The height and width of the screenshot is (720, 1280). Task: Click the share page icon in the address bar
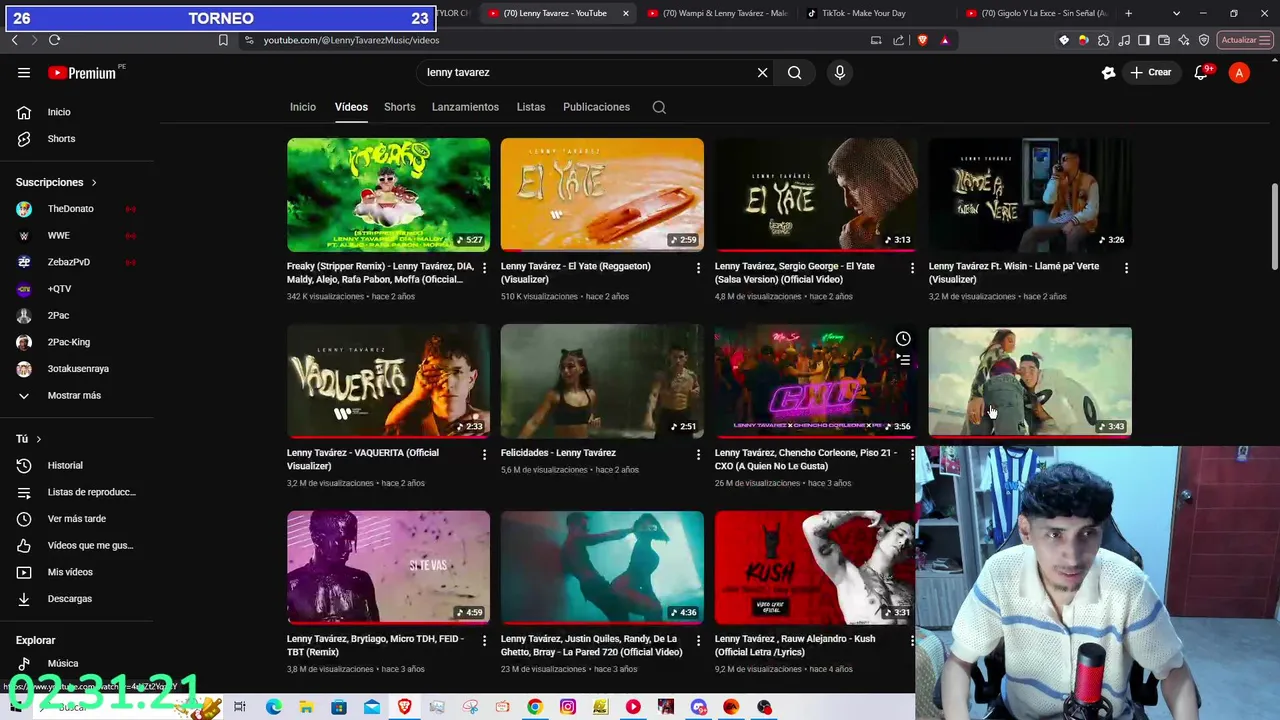pos(898,40)
